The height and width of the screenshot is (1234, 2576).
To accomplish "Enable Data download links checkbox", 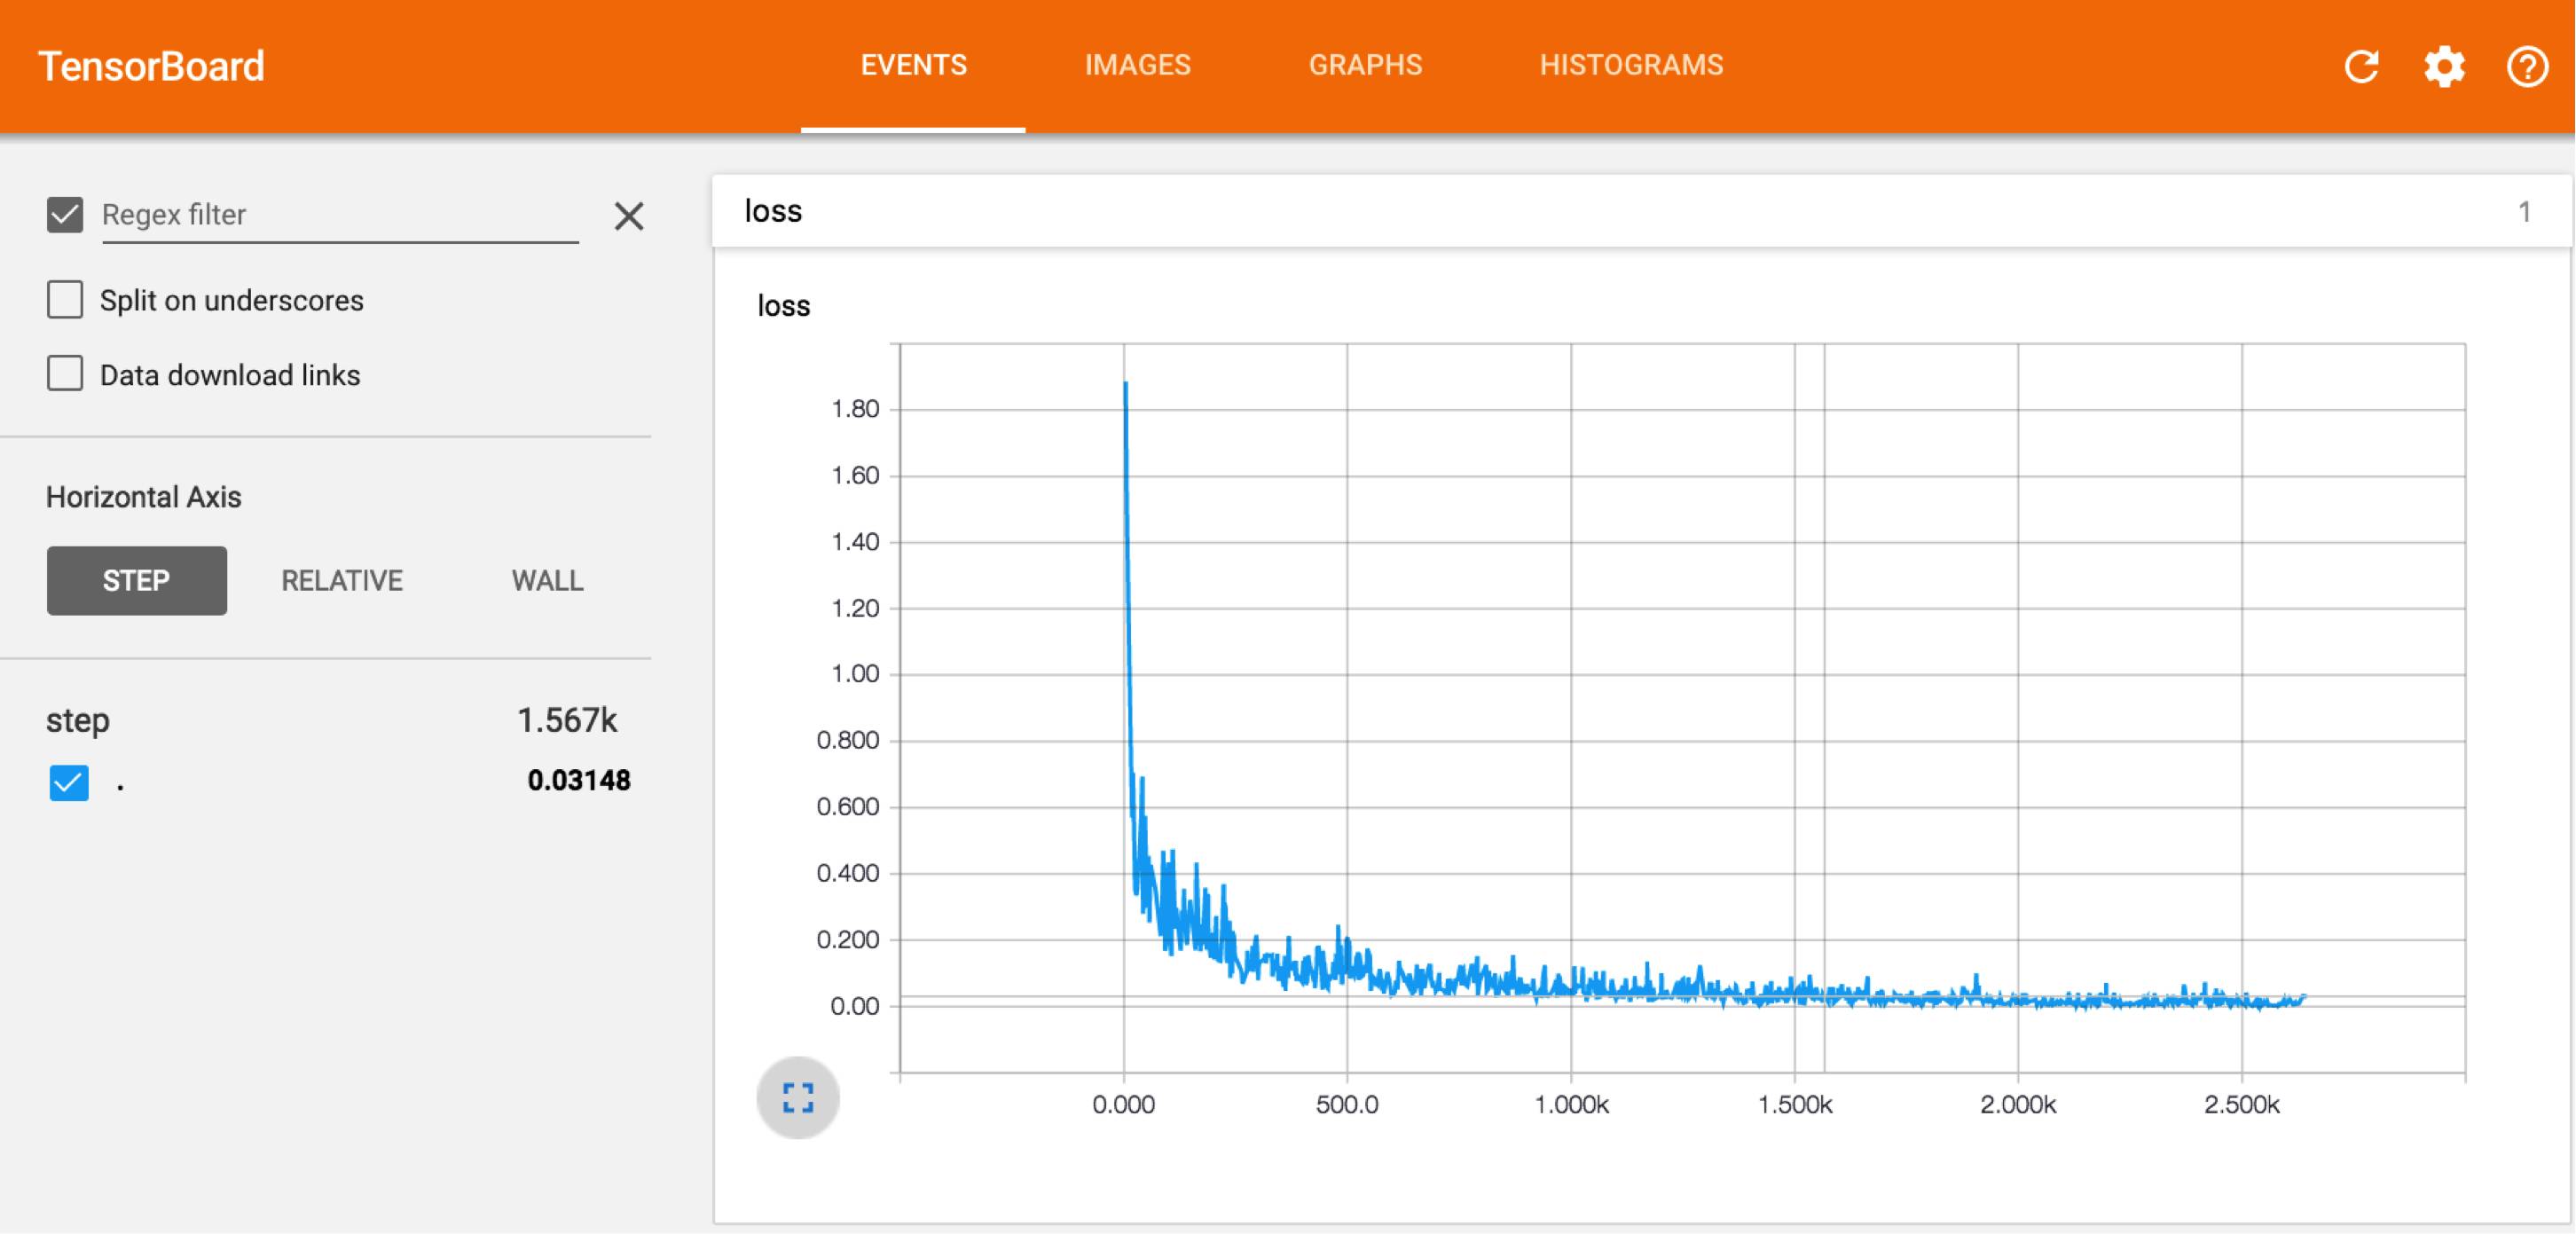I will pyautogui.click(x=65, y=374).
